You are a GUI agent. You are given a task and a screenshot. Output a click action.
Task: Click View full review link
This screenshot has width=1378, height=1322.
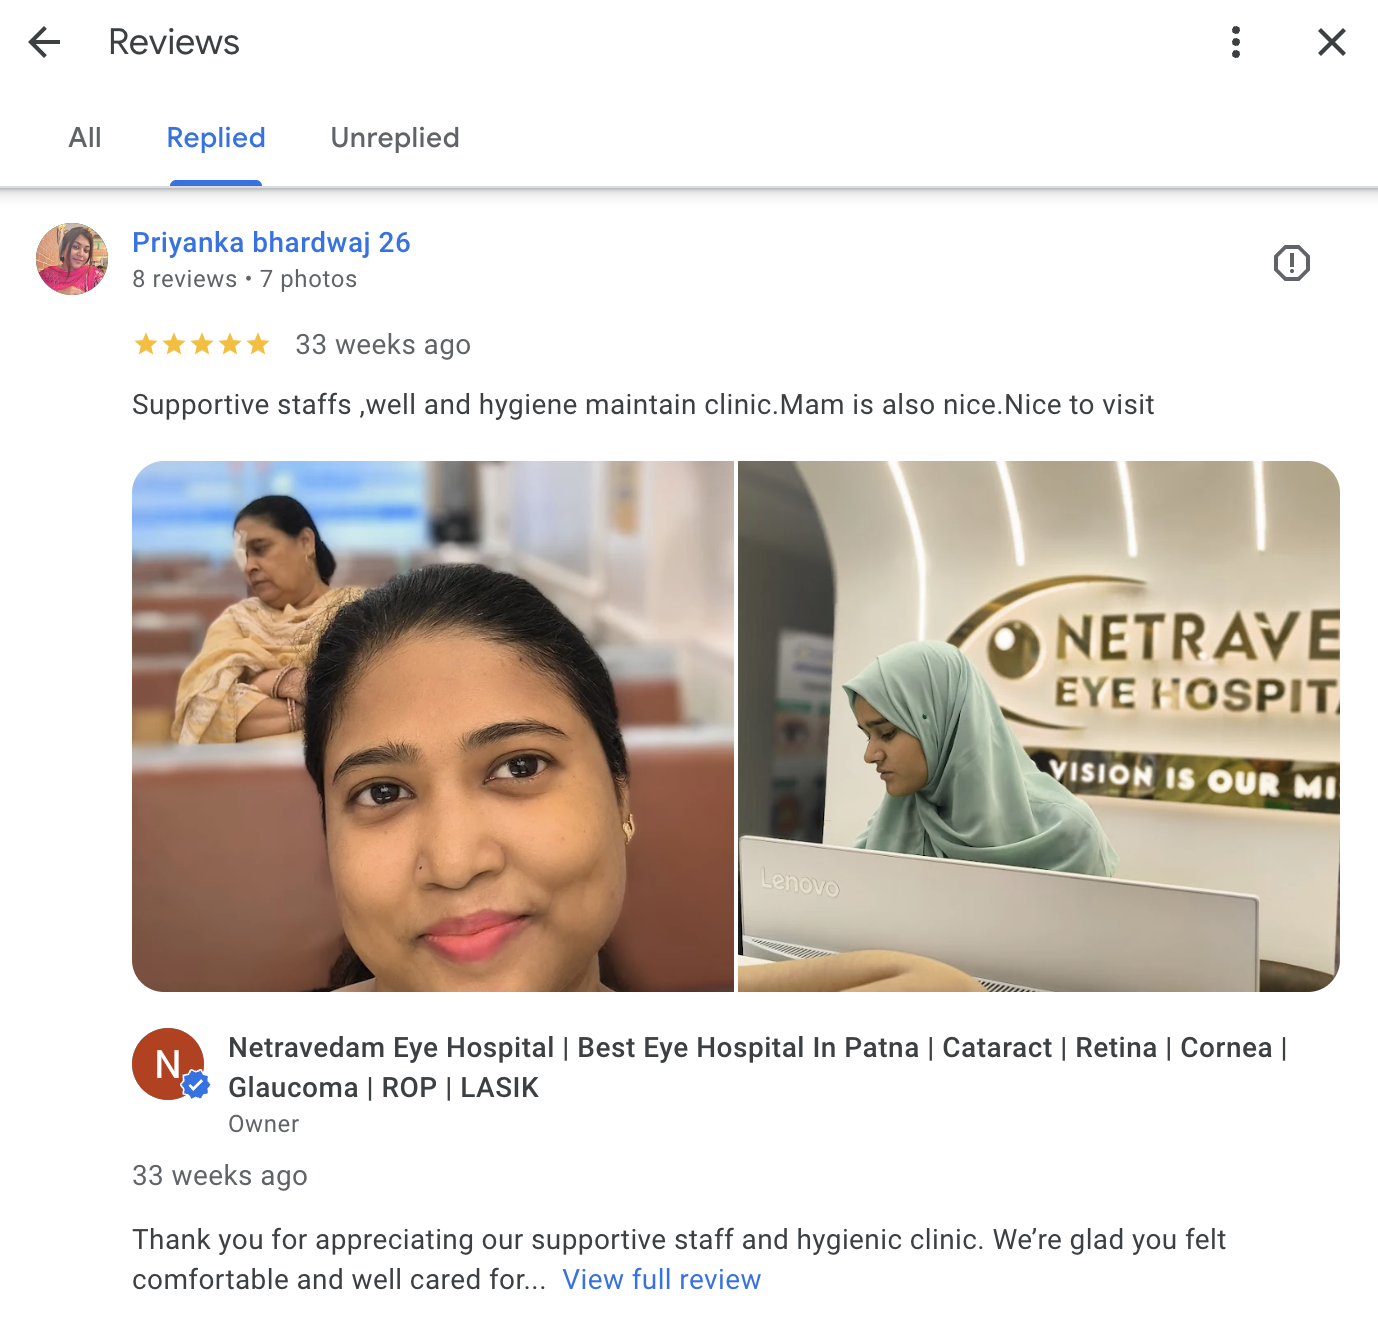point(662,1279)
